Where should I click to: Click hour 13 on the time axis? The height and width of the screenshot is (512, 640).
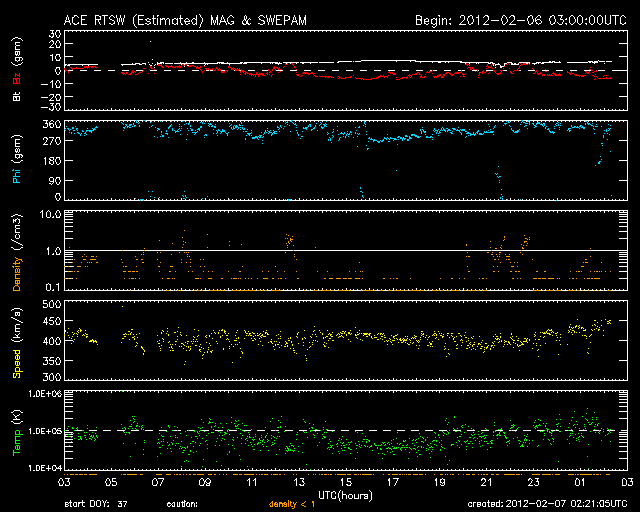[297, 481]
